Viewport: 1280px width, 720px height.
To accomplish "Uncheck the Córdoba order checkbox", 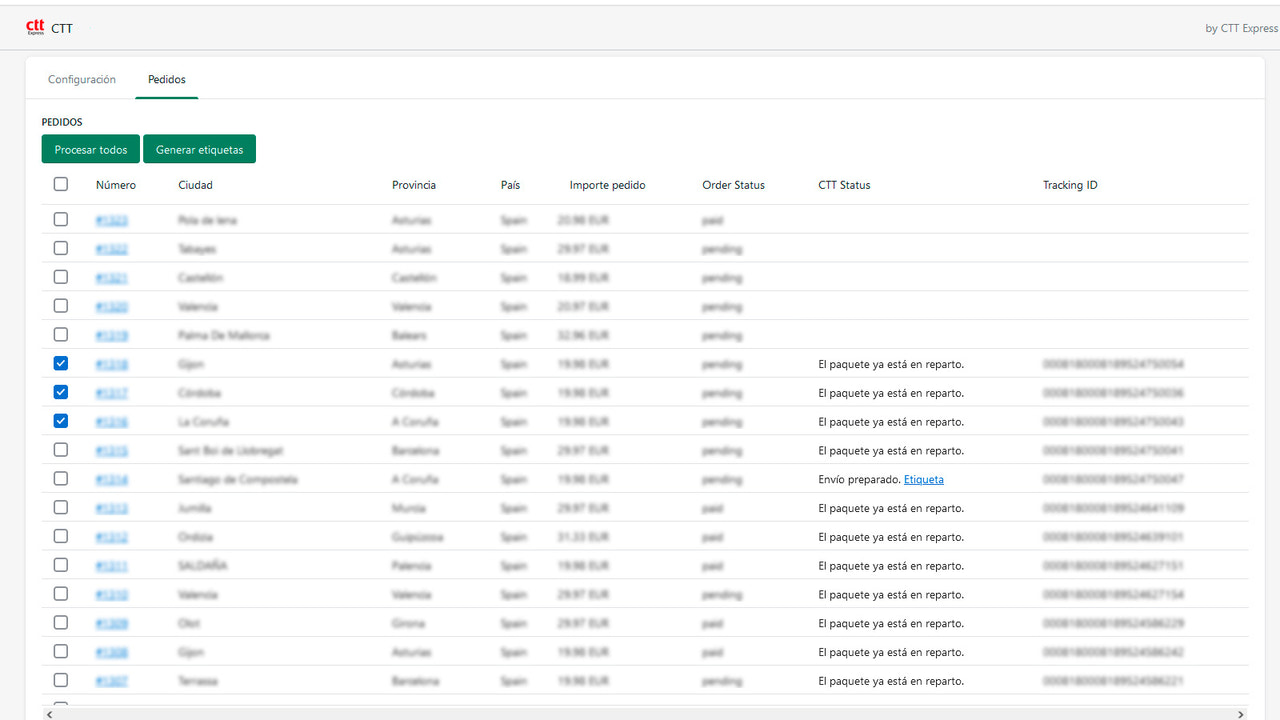I will click(x=60, y=392).
